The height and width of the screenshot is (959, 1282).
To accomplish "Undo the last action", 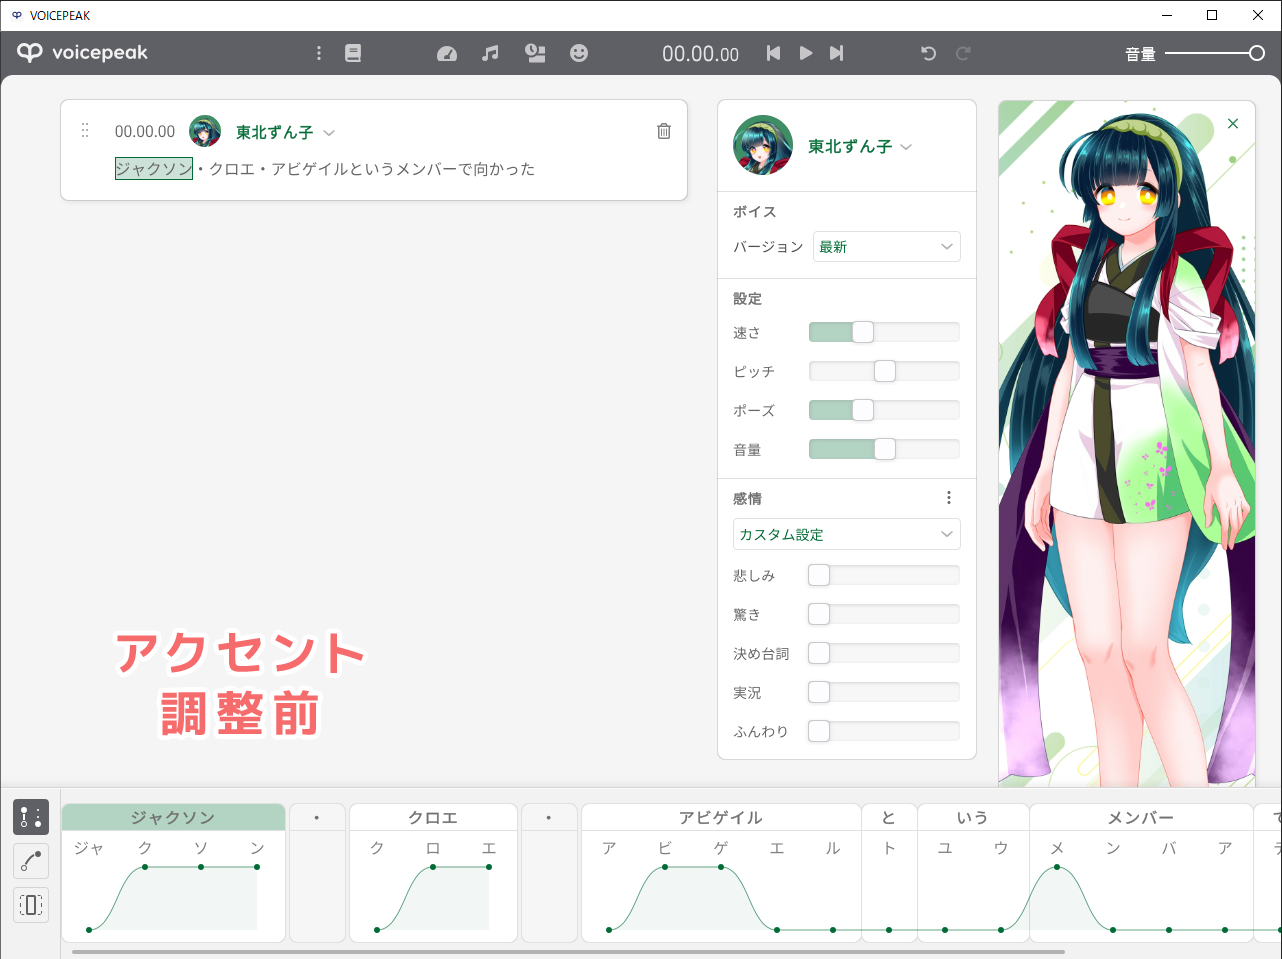I will coord(928,53).
